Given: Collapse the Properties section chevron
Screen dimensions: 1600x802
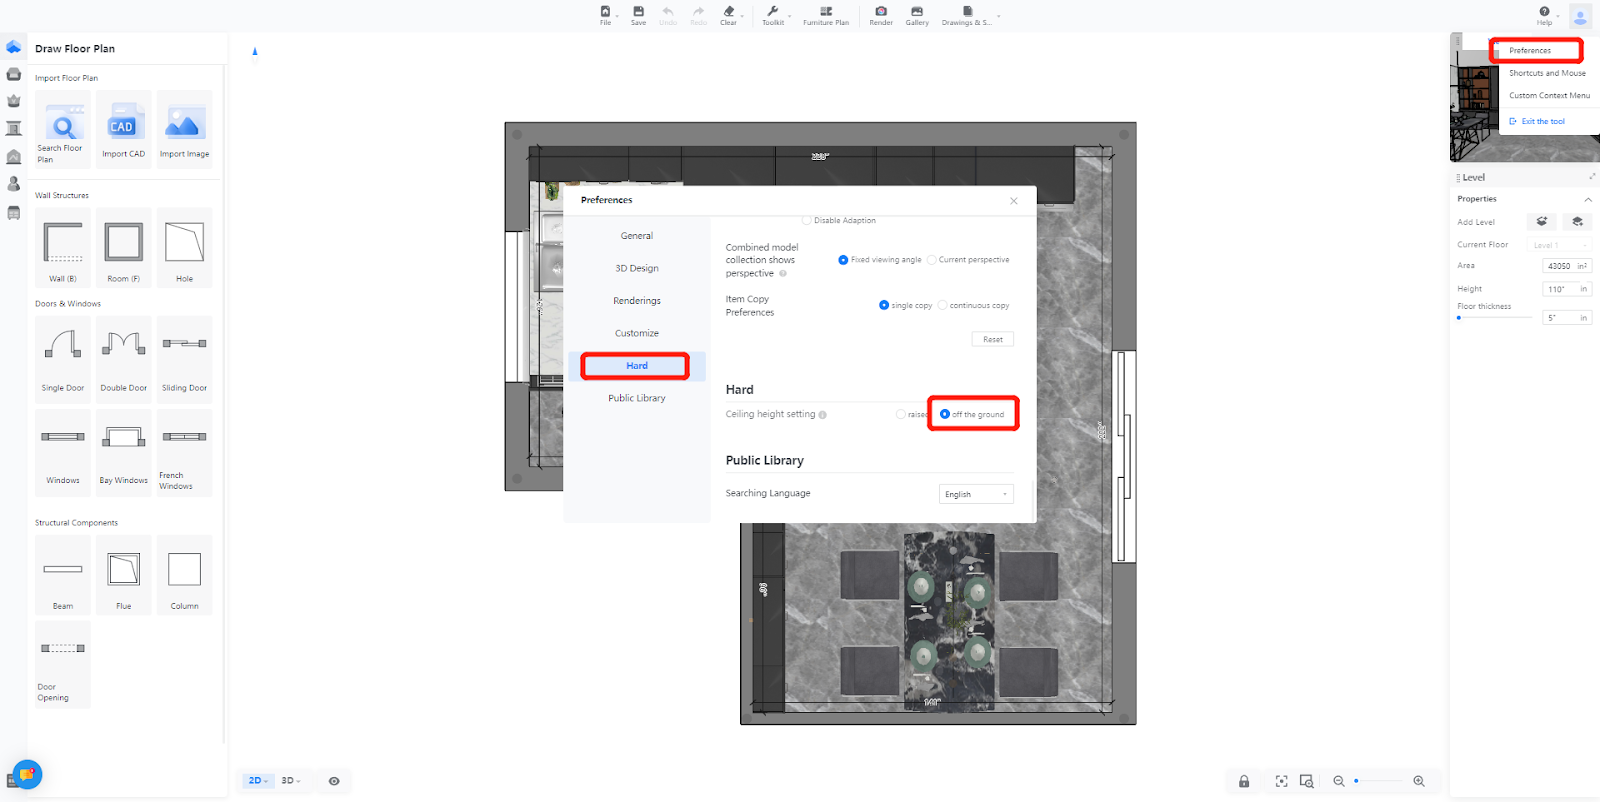Looking at the screenshot, I should pyautogui.click(x=1588, y=199).
